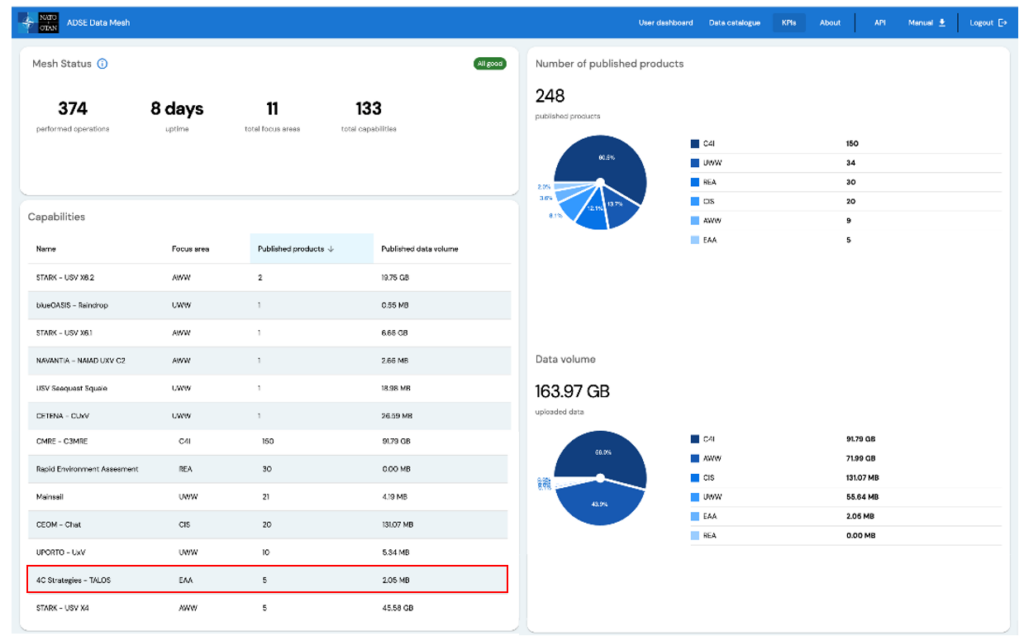This screenshot has height=641, width=1024.
Task: Click the 248 published products total
Action: pos(550,96)
